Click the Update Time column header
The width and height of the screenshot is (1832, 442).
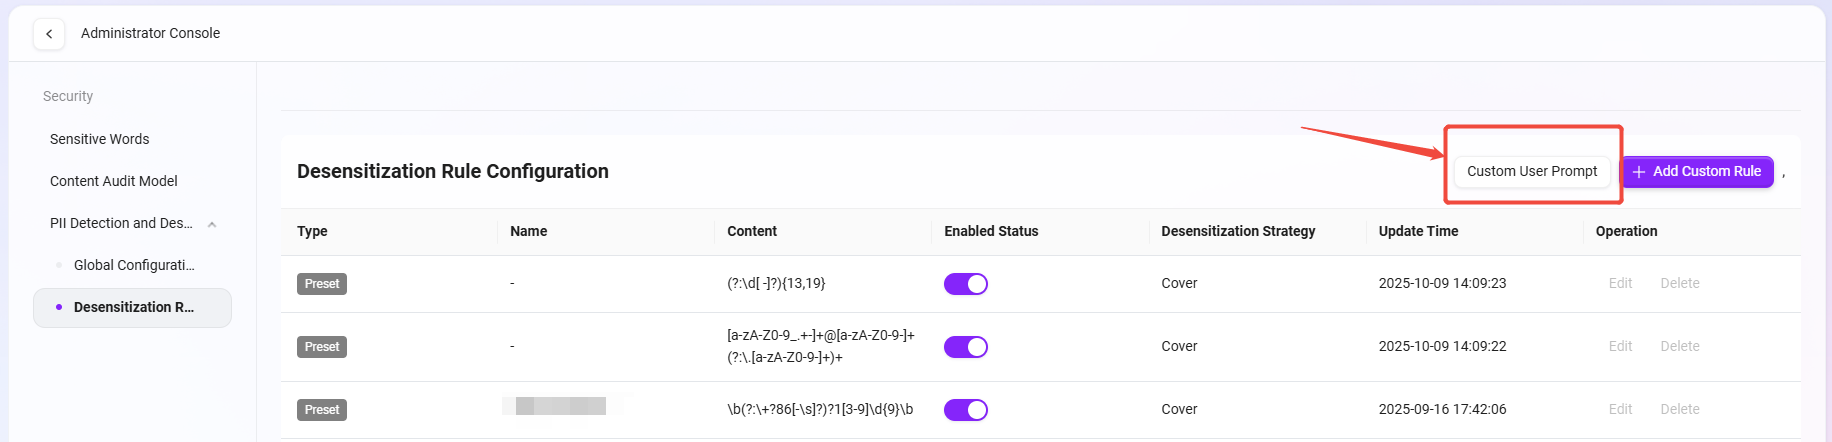click(x=1418, y=231)
